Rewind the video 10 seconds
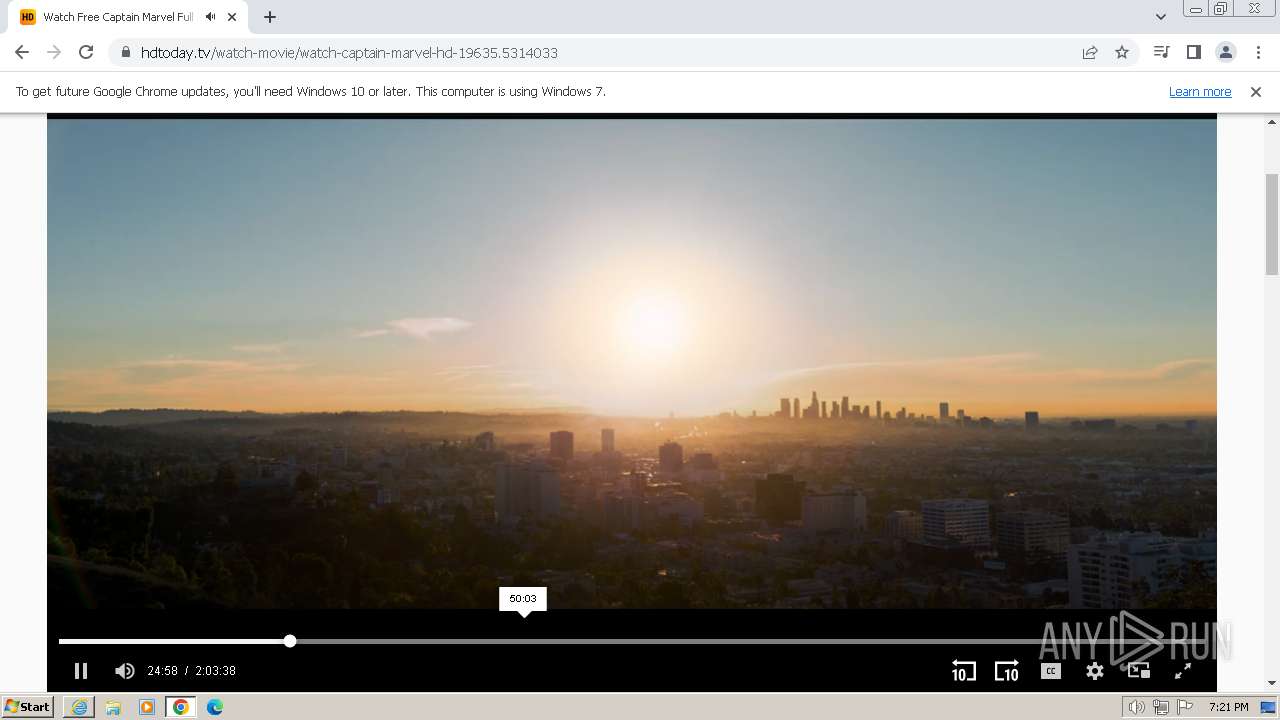Viewport: 1280px width, 720px height. tap(963, 671)
